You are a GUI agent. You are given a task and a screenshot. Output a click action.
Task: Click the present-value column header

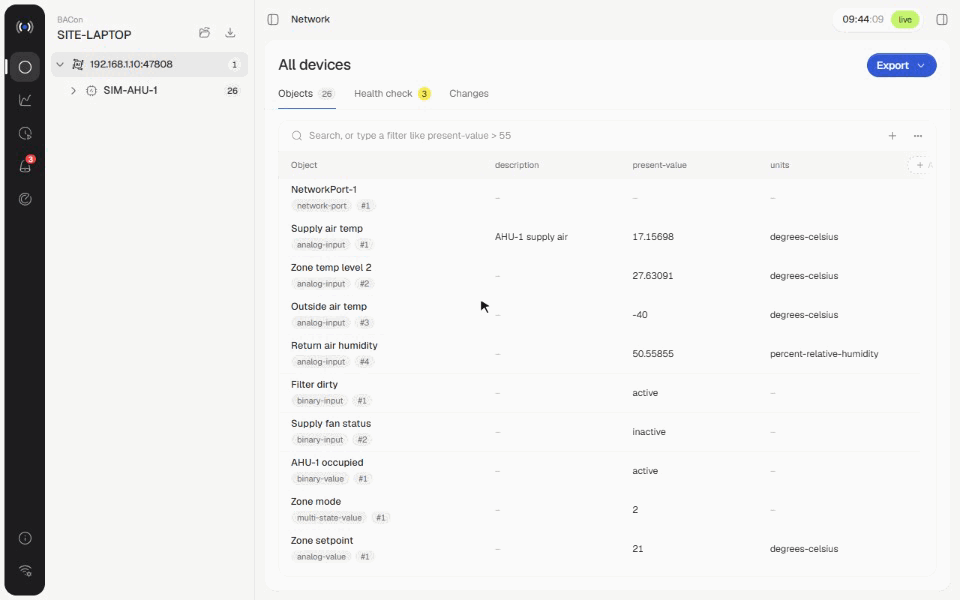point(659,165)
